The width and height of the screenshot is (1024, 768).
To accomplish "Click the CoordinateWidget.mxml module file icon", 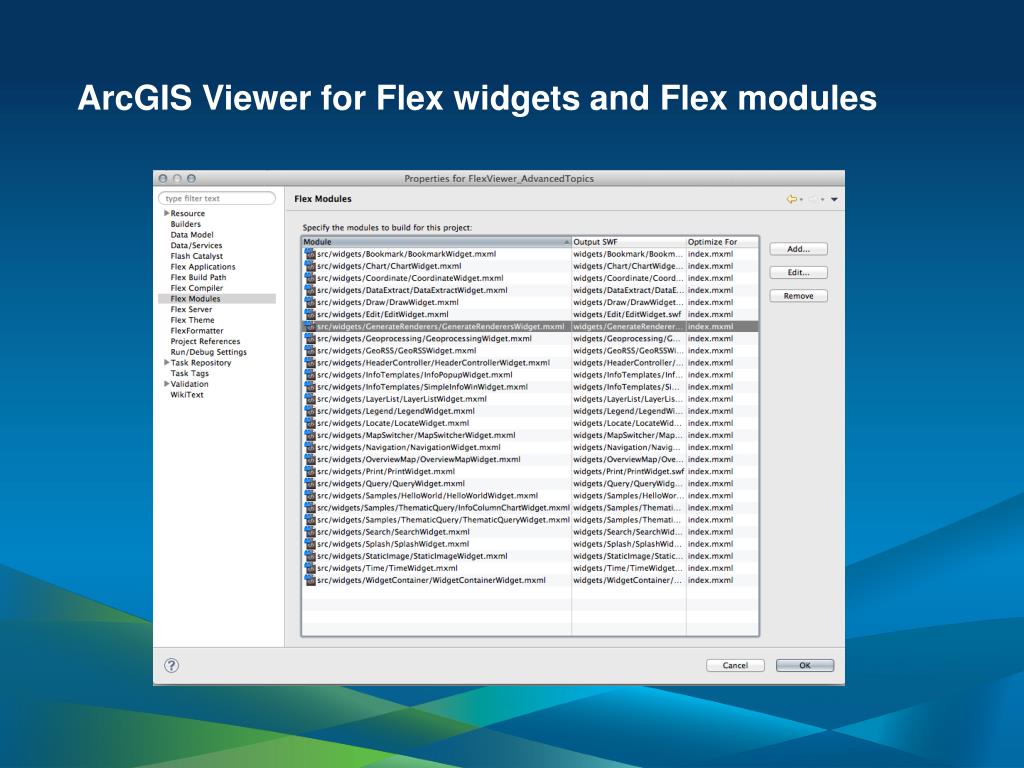I will [310, 278].
